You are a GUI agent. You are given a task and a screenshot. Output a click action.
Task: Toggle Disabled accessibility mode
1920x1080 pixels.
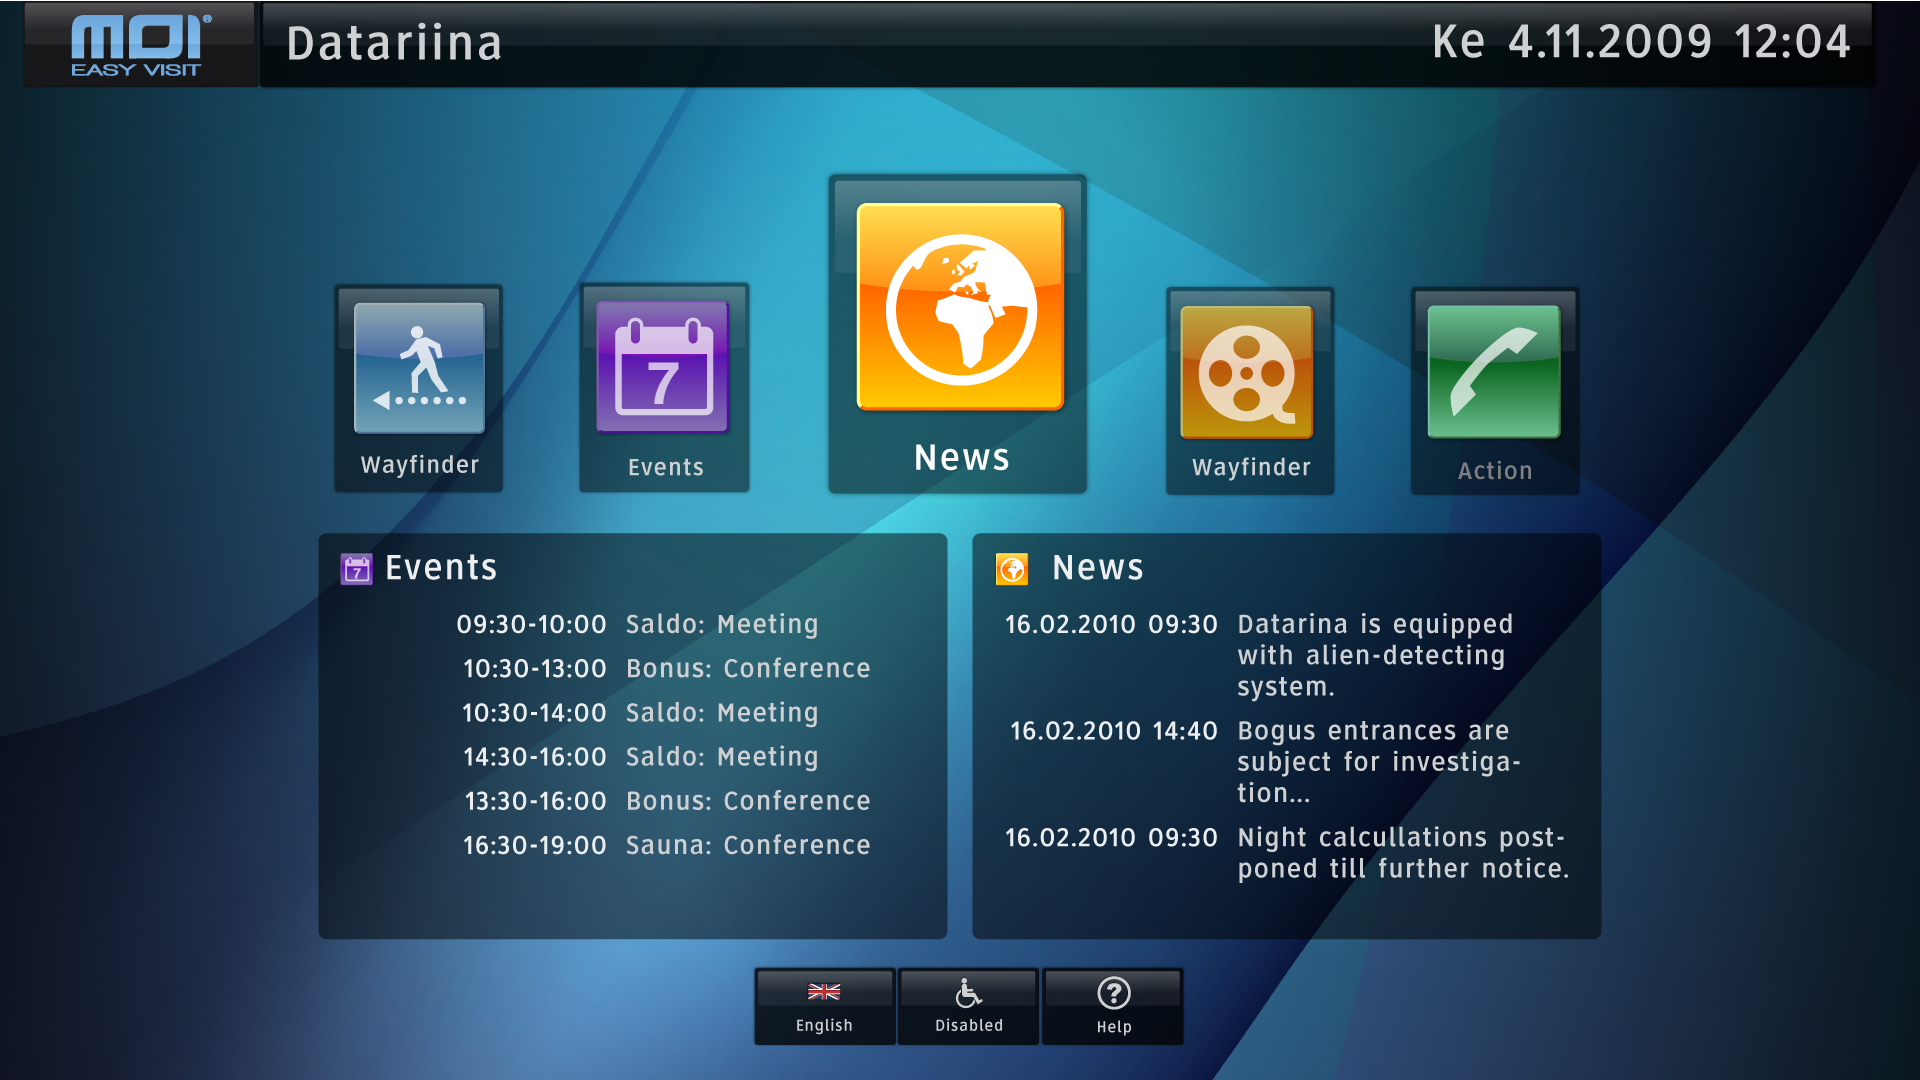click(968, 1006)
